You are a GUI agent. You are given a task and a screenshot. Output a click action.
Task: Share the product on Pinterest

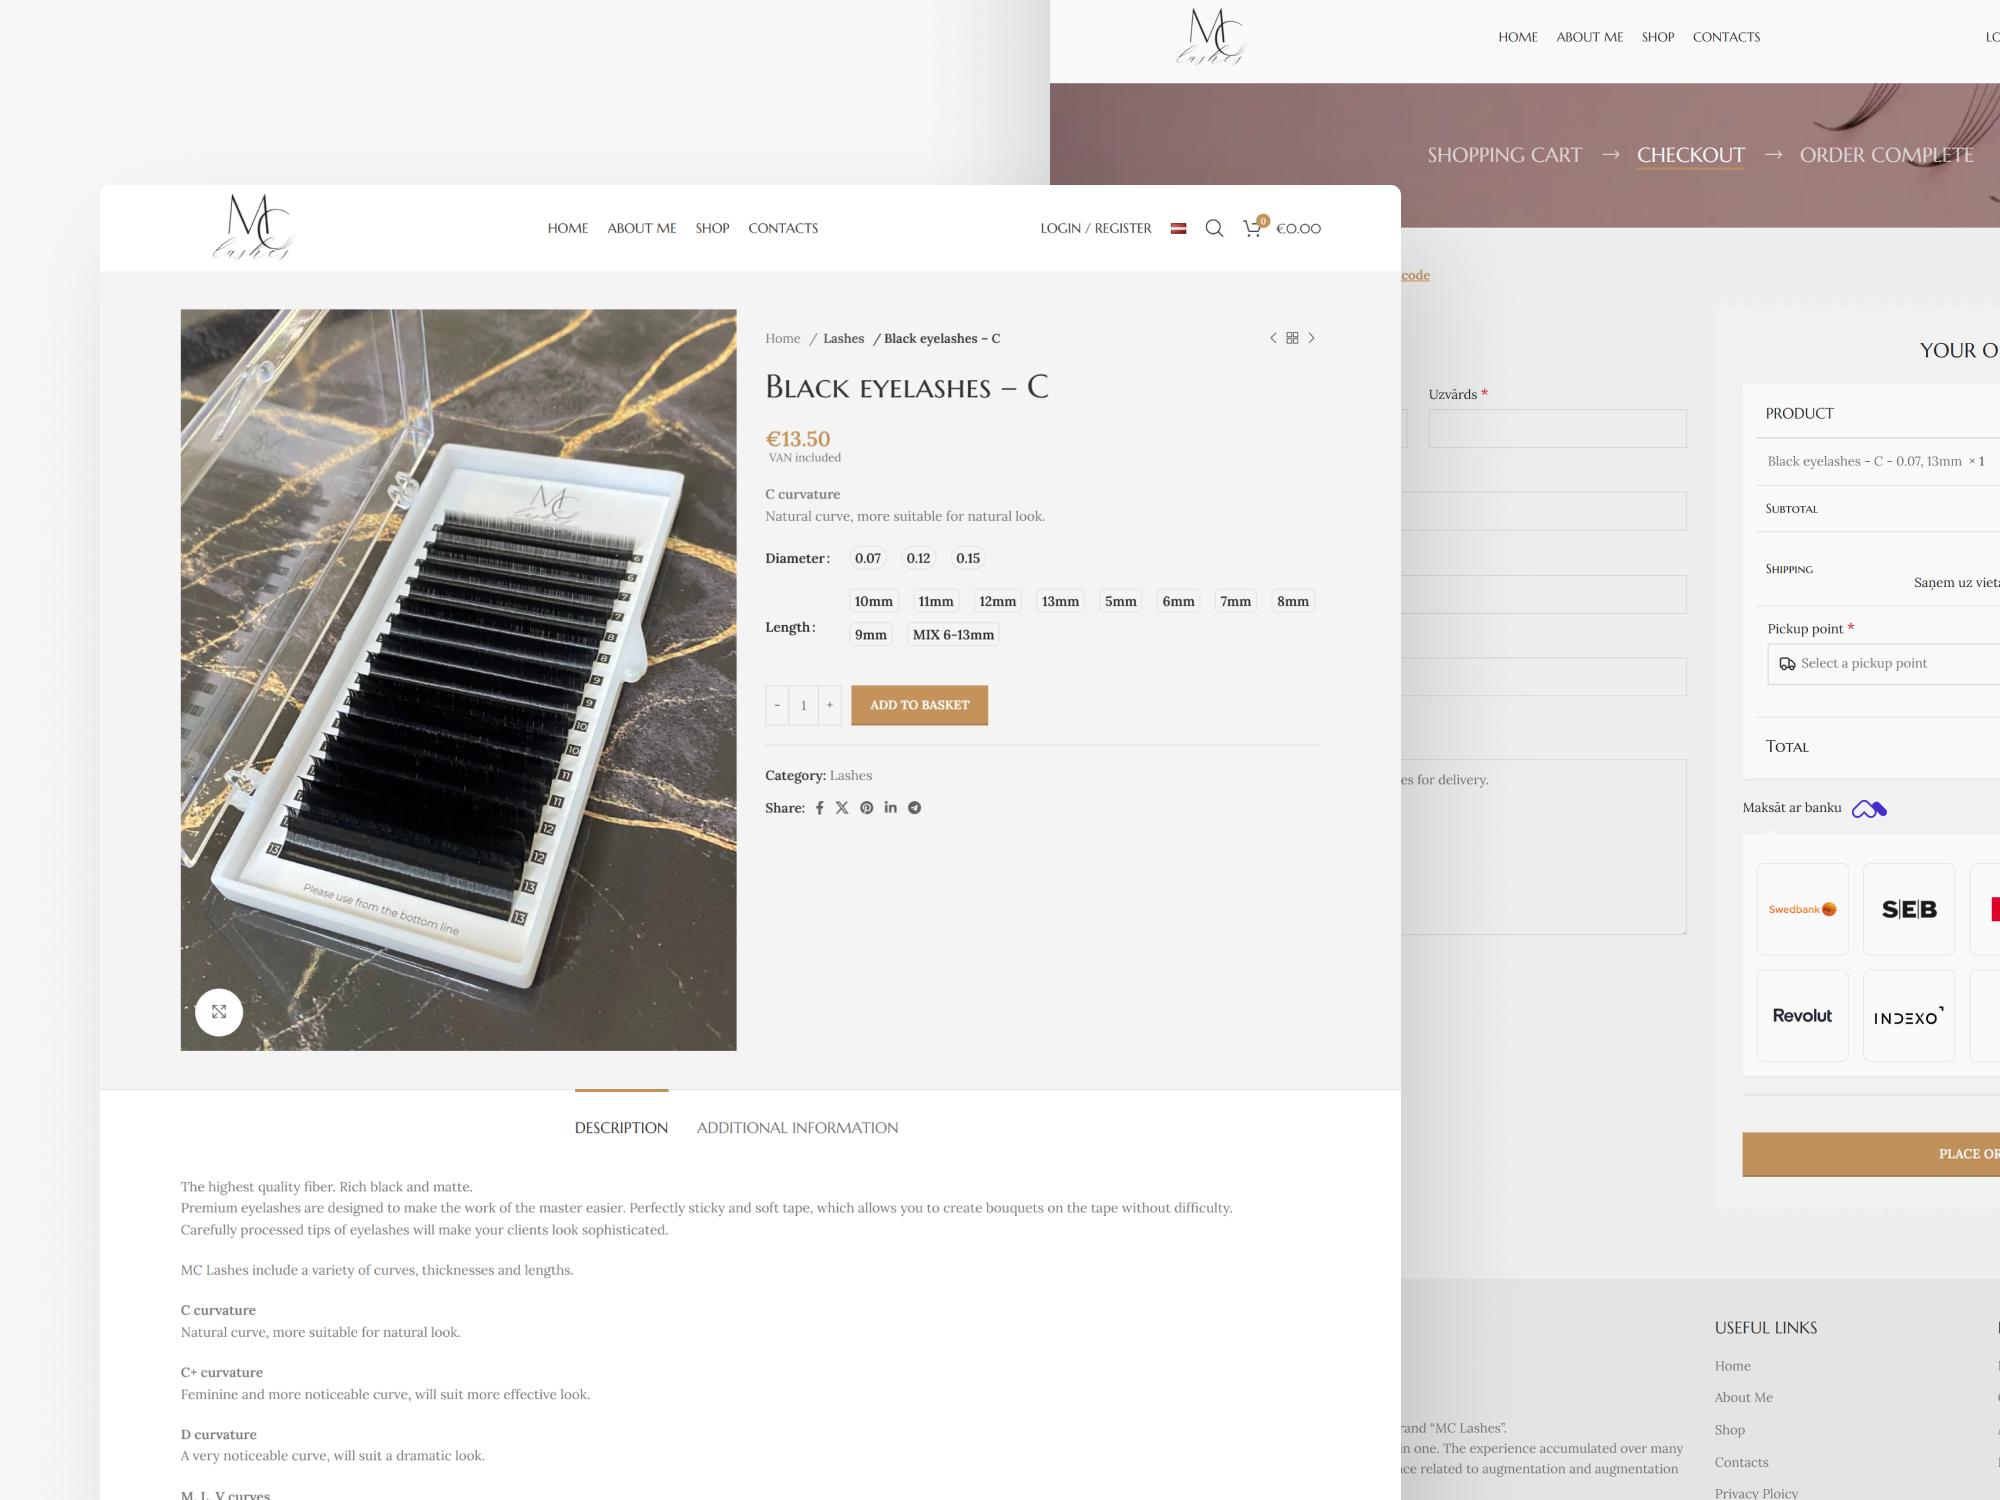pos(866,807)
